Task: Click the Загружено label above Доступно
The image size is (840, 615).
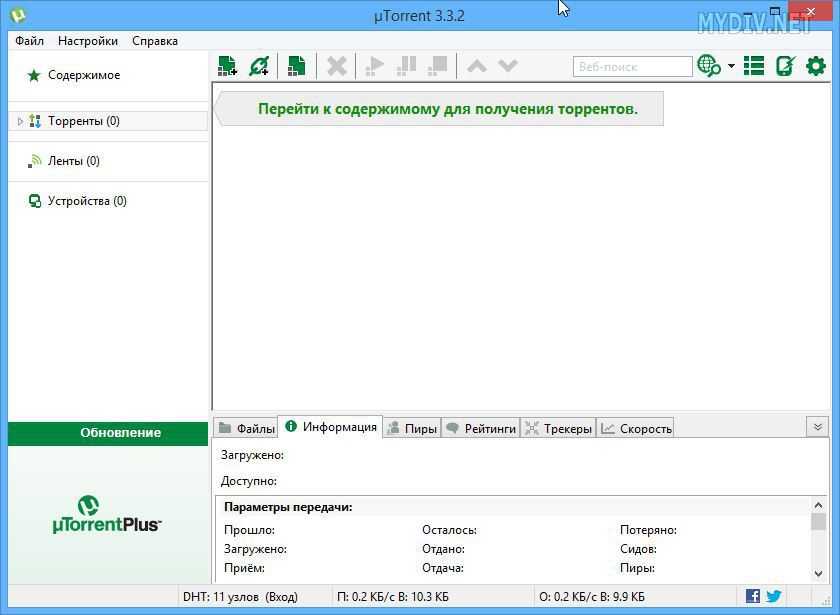Action: [252, 455]
